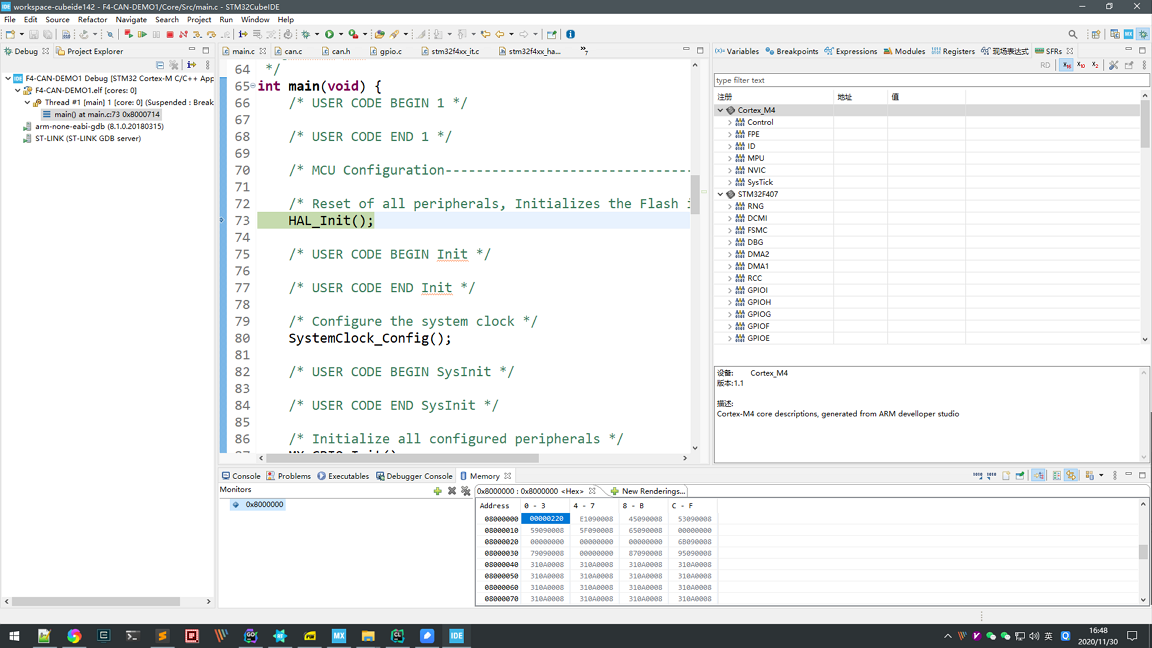This screenshot has width=1152, height=648.
Task: Open the Refactor menu
Action: (93, 20)
